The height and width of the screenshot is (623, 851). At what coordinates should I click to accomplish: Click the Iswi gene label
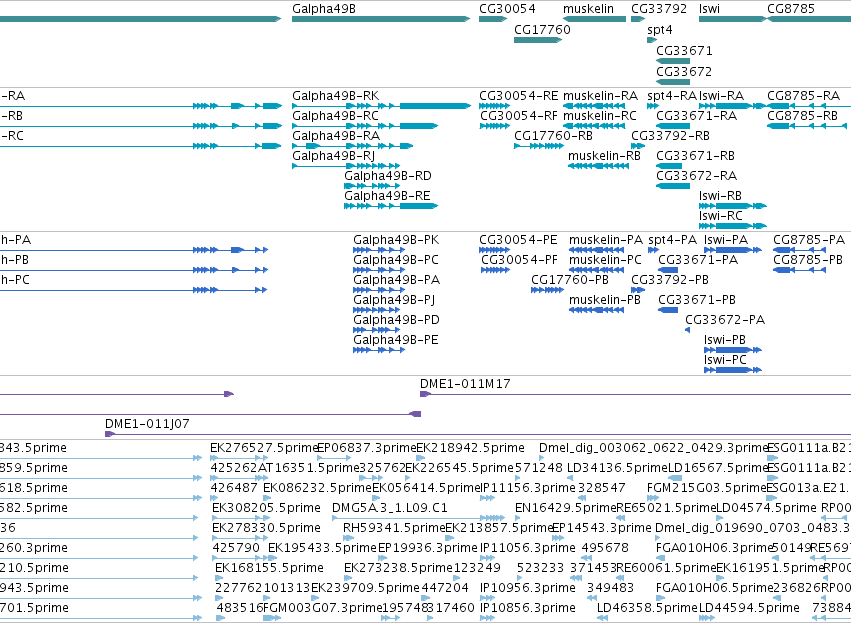point(709,9)
